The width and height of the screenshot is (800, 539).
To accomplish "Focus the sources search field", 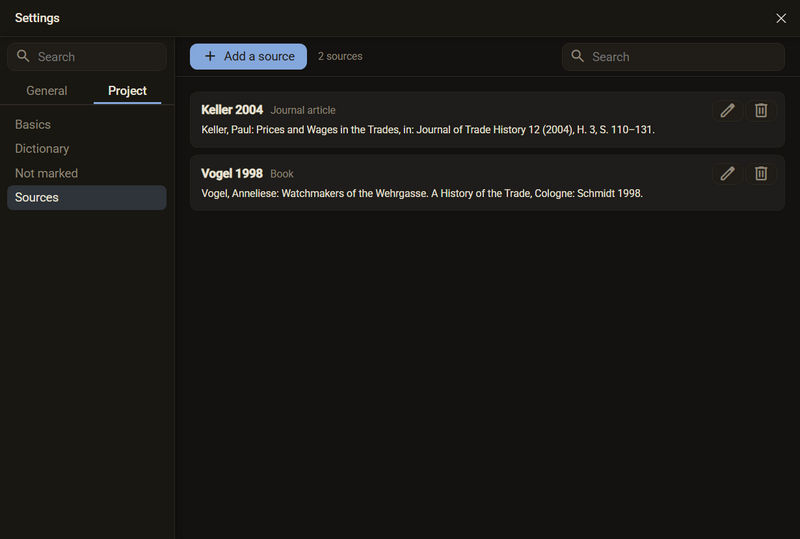I will [x=673, y=57].
